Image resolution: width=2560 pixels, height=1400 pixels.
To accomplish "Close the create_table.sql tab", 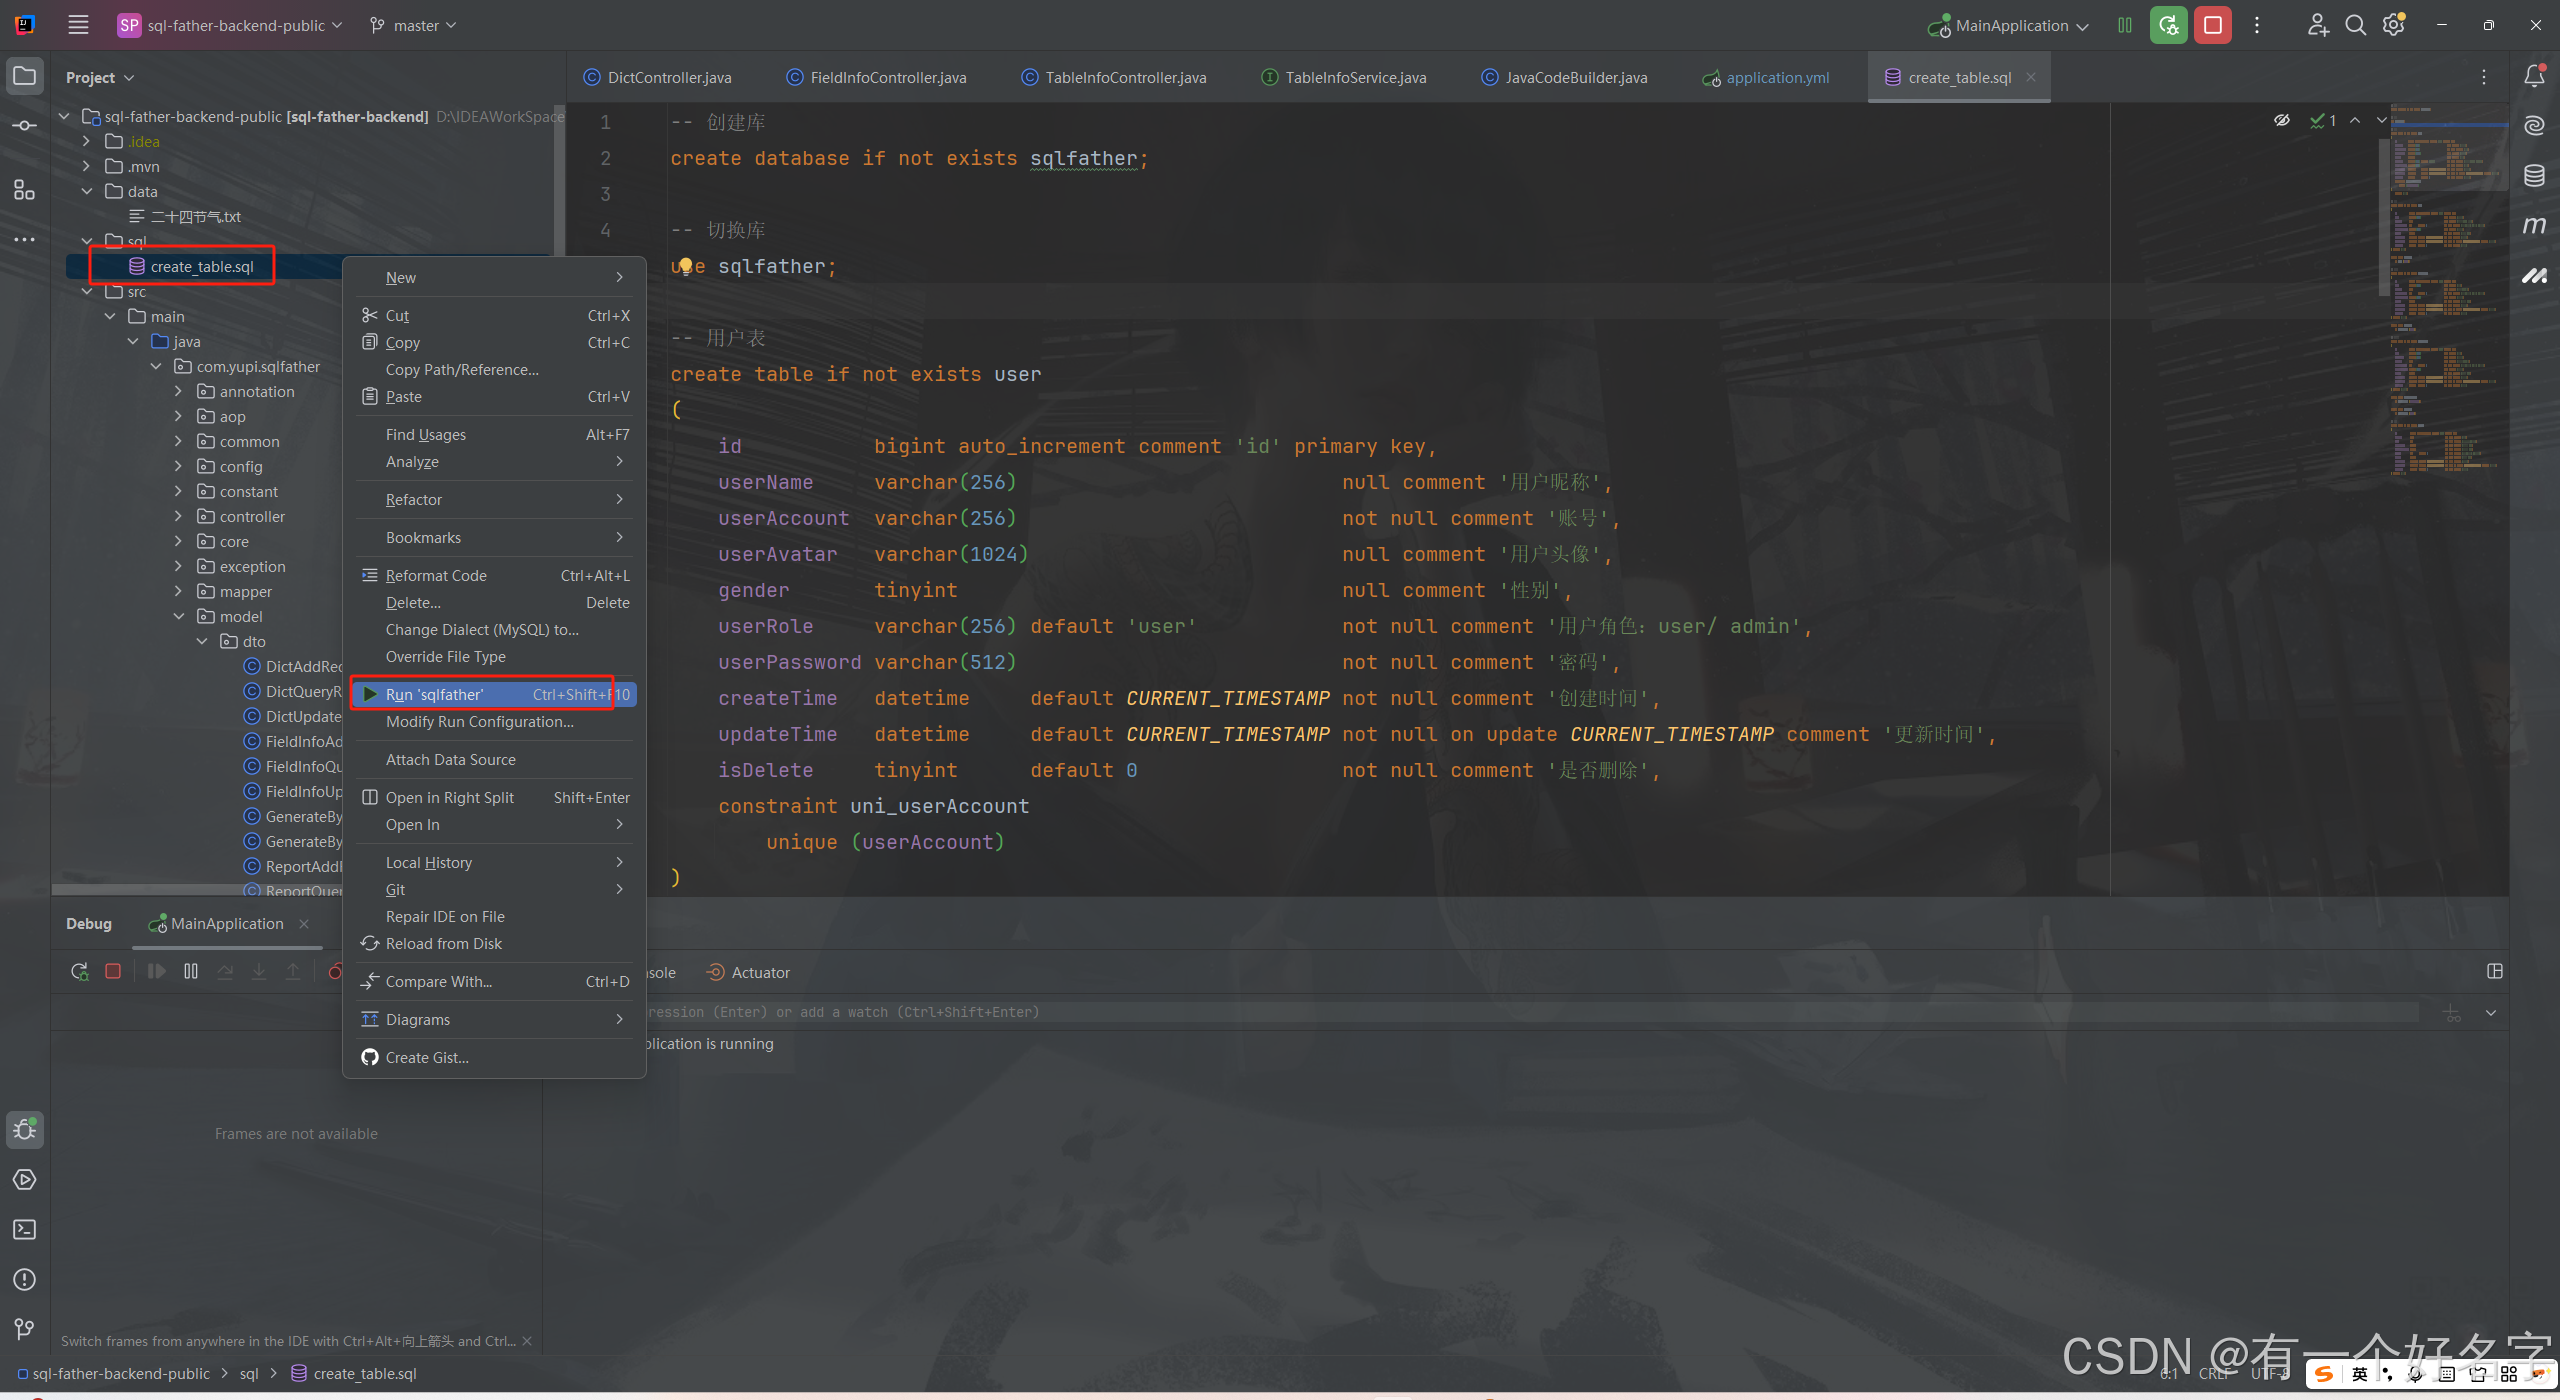I will pyautogui.click(x=2031, y=77).
